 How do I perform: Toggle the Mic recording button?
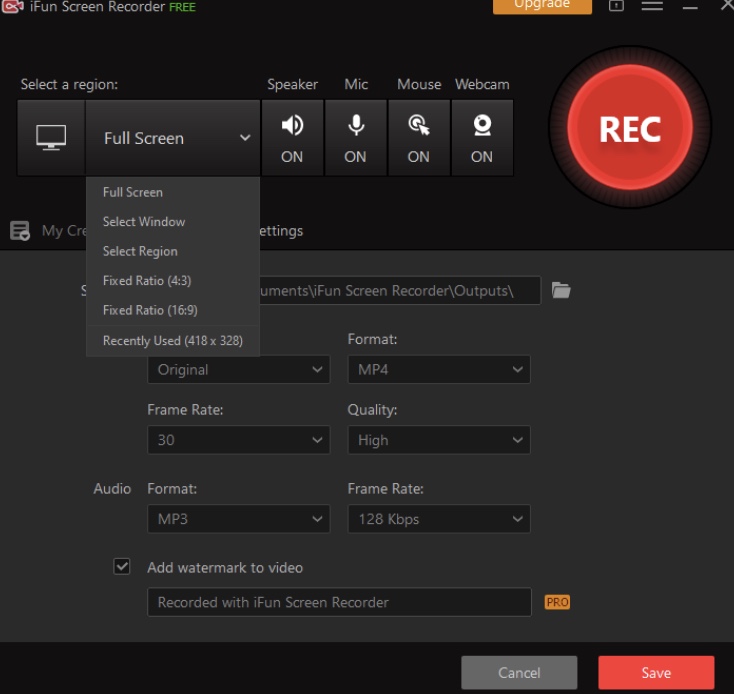click(x=355, y=138)
